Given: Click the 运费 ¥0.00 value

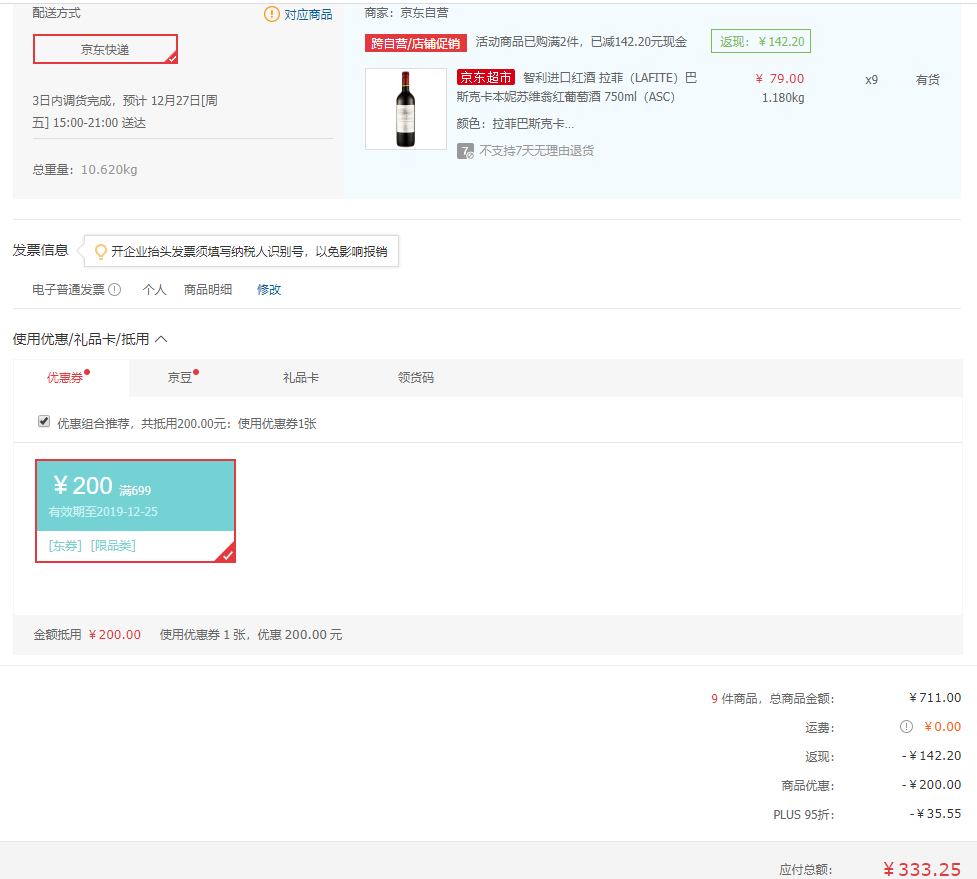Looking at the screenshot, I should (x=943, y=726).
